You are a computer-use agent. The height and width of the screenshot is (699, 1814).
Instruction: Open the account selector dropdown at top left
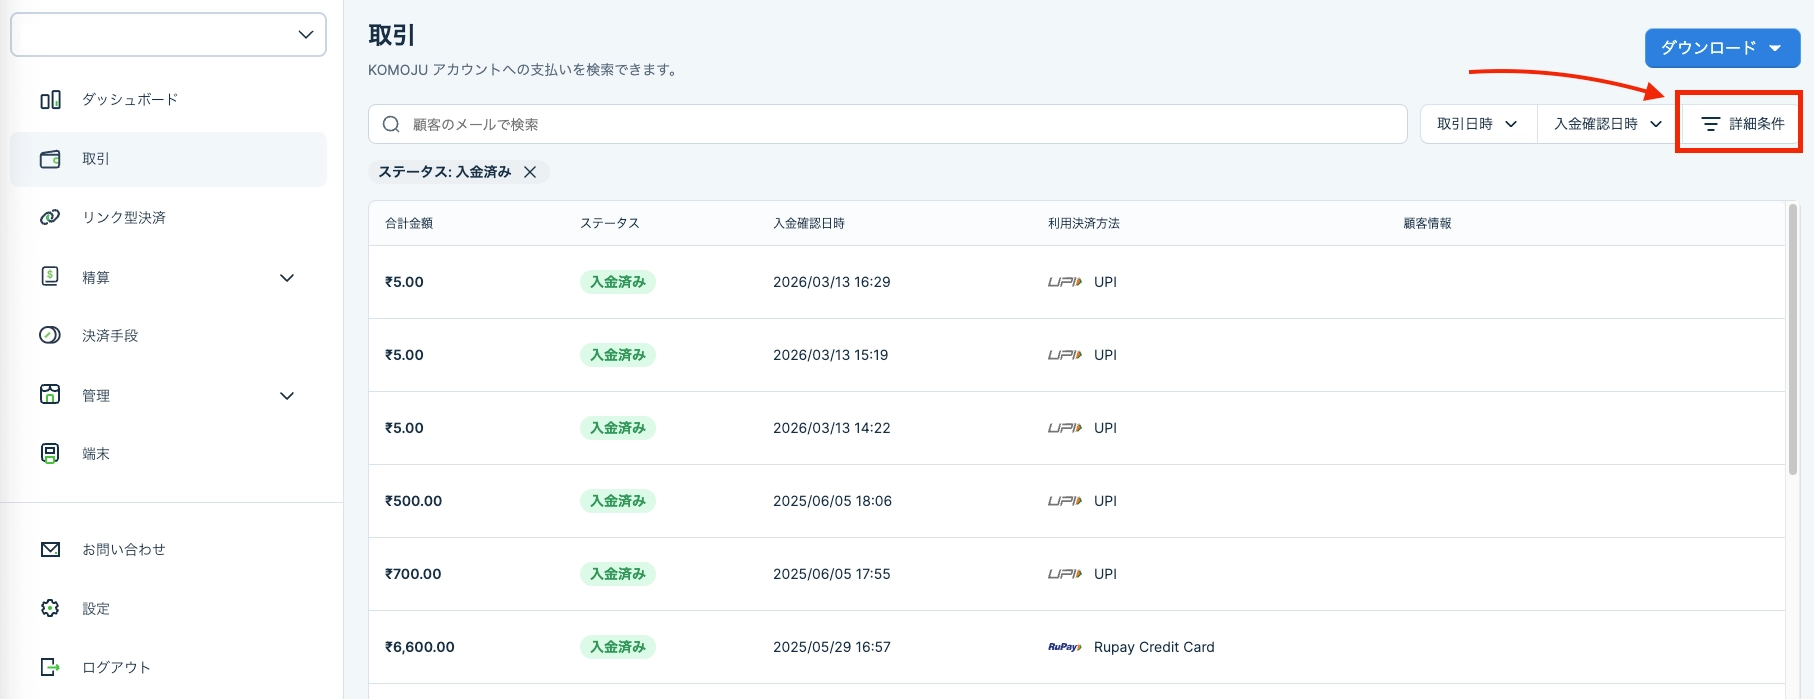point(168,35)
